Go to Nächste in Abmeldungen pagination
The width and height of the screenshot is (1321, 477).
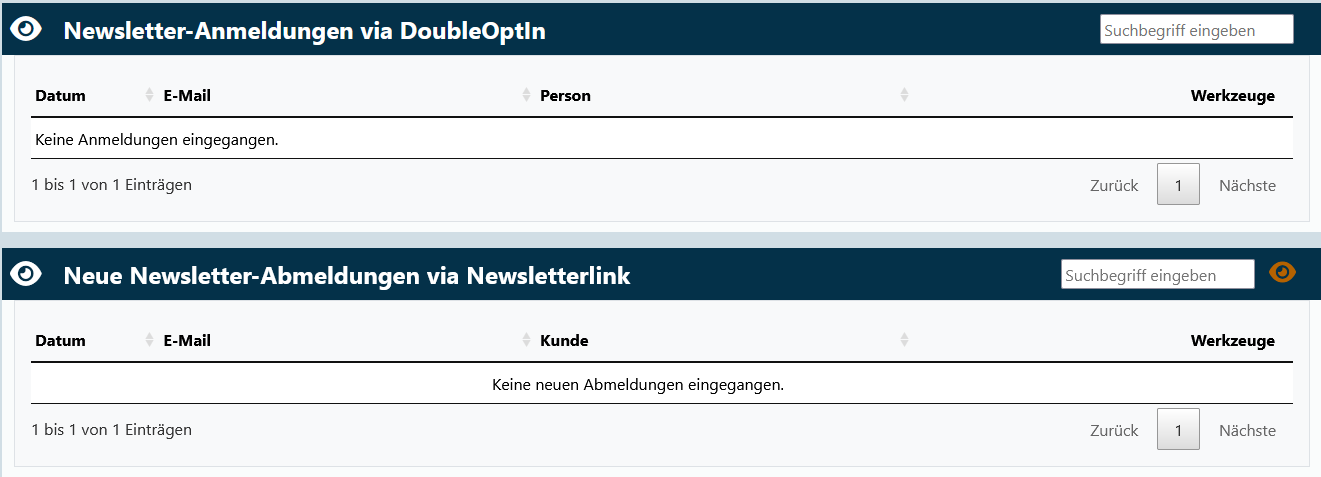(1247, 431)
